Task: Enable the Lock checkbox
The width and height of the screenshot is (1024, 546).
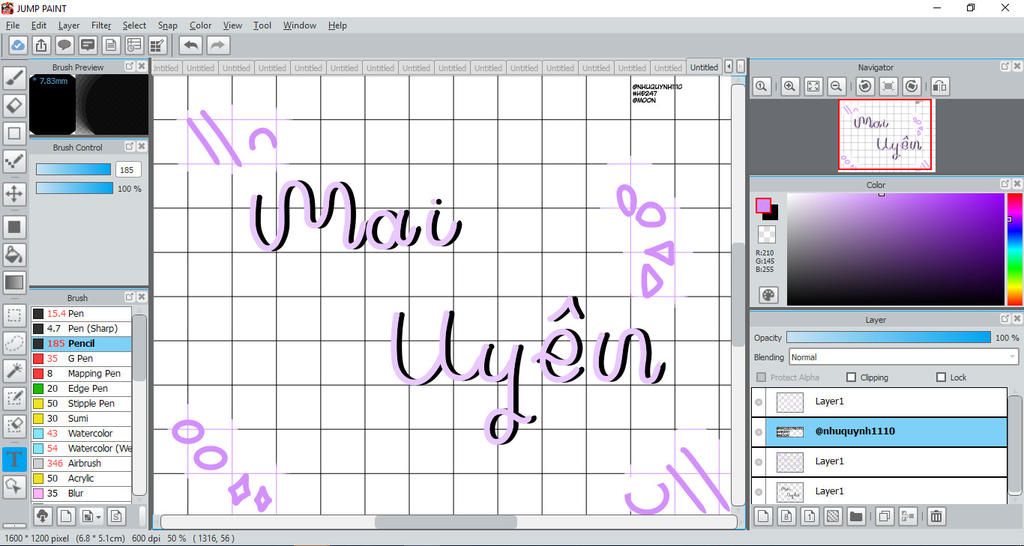Action: (940, 377)
